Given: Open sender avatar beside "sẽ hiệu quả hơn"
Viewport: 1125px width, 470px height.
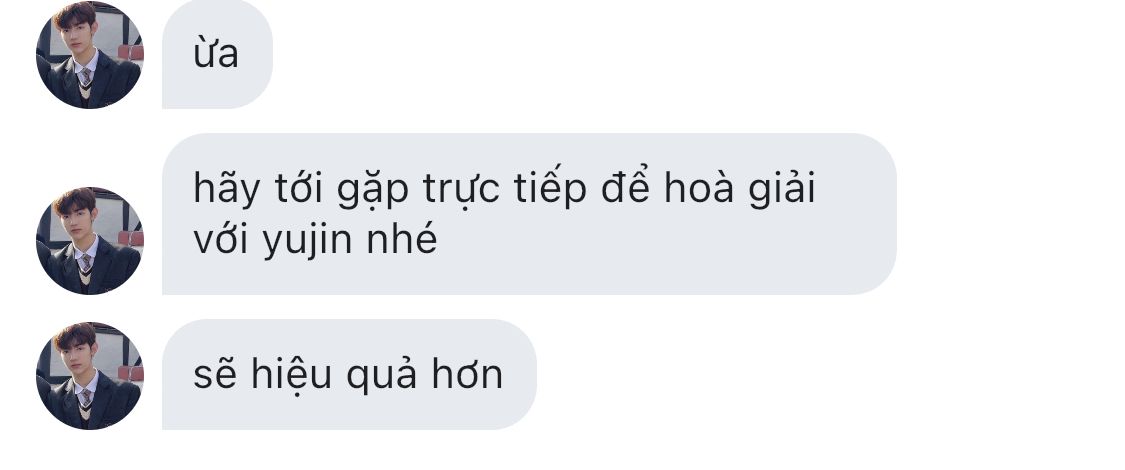Looking at the screenshot, I should [90, 375].
